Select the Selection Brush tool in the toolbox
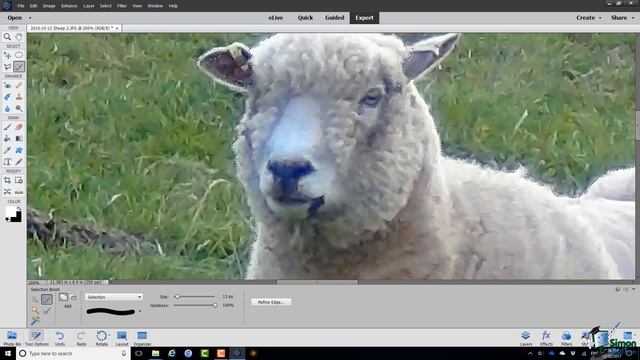The height and width of the screenshot is (360, 640). pos(19,67)
